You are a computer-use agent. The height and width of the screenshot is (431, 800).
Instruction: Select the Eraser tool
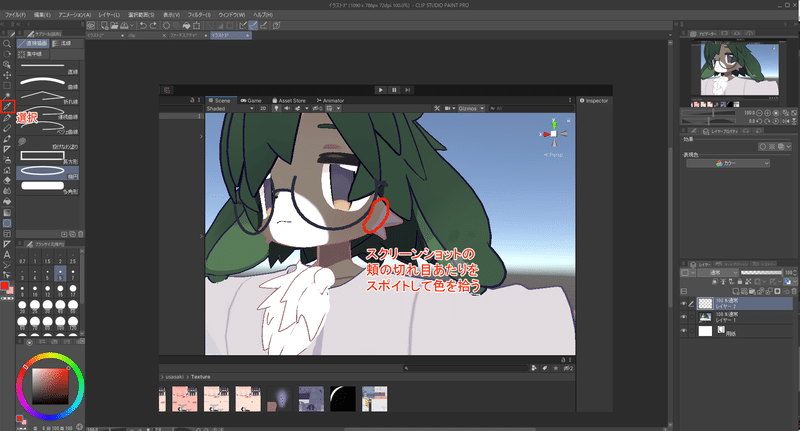coord(7,180)
